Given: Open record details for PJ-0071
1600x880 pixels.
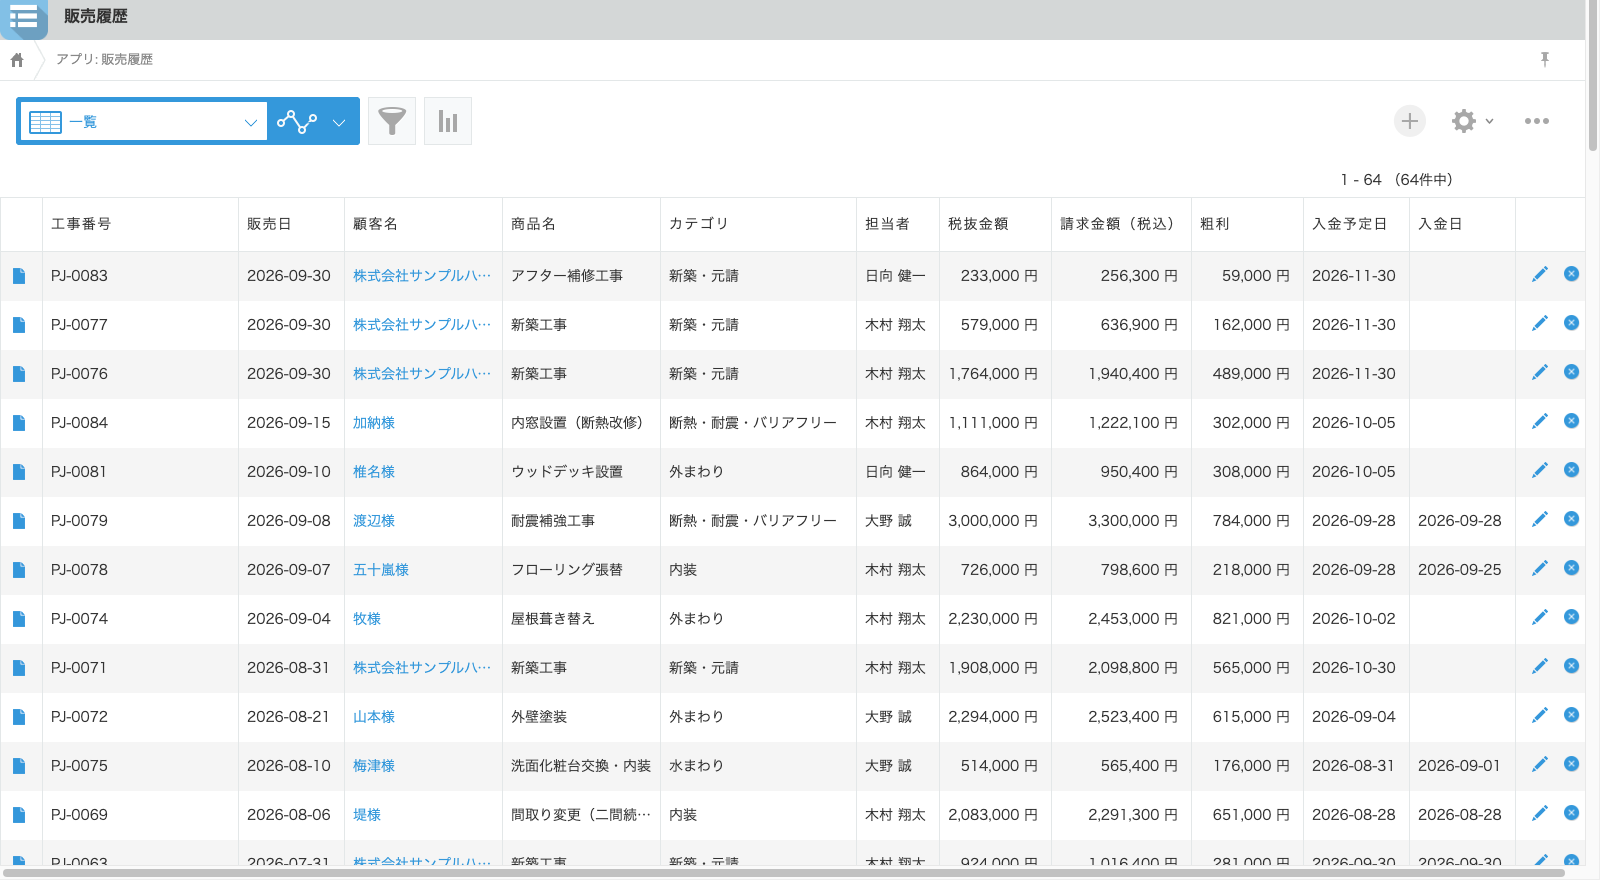Looking at the screenshot, I should pyautogui.click(x=19, y=668).
